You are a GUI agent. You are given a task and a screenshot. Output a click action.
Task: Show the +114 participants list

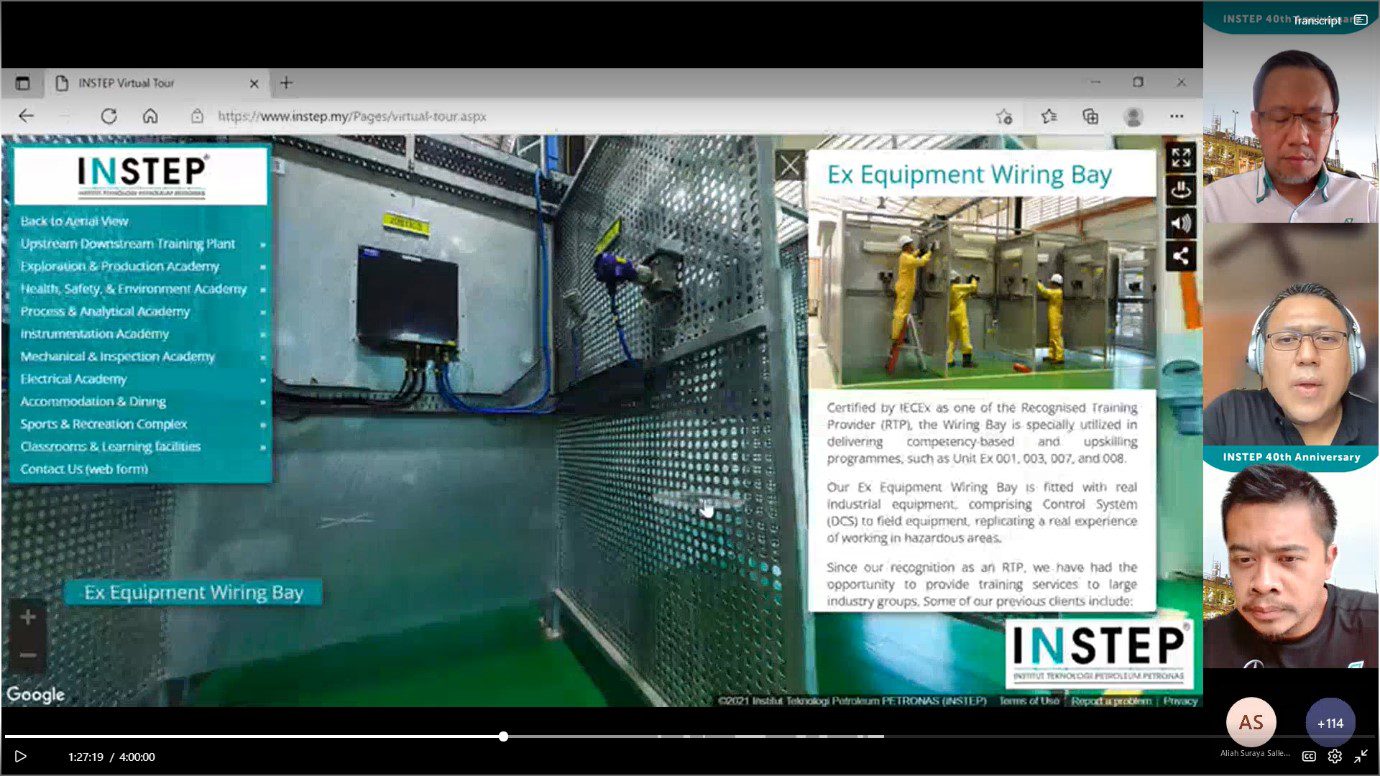pyautogui.click(x=1330, y=723)
